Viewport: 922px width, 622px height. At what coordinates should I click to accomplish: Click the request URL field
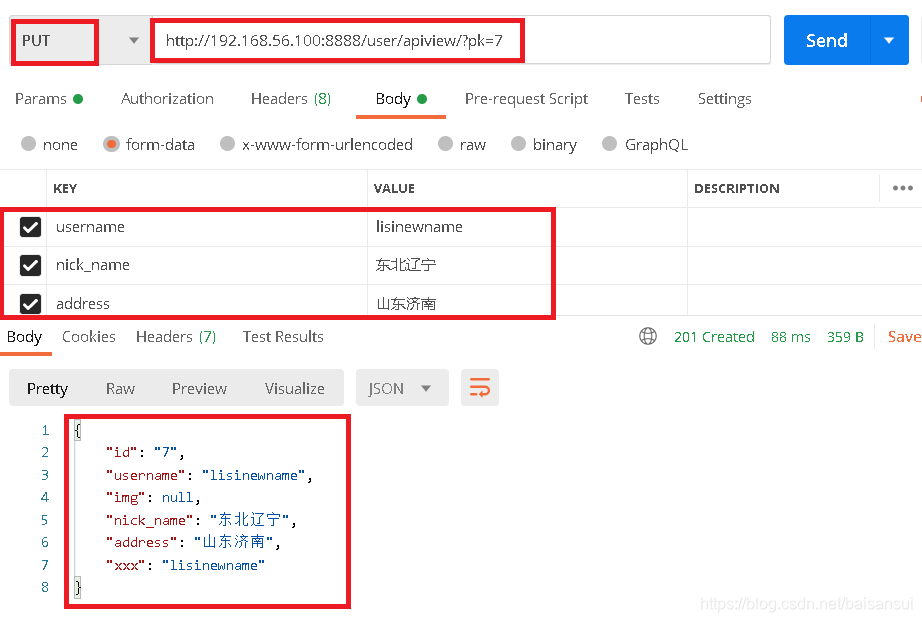coord(460,41)
